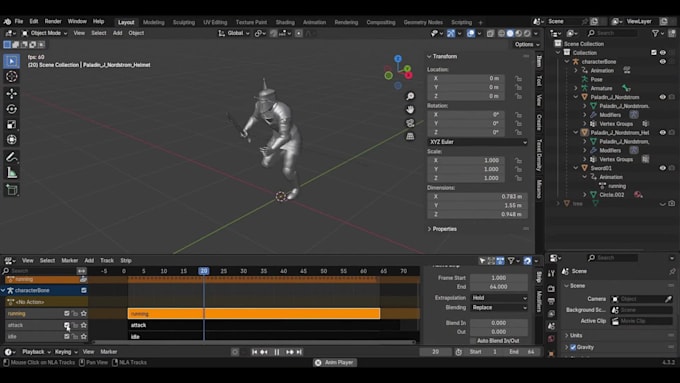Toggle X-ray in the viewport header
680x383 pixels.
490,33
